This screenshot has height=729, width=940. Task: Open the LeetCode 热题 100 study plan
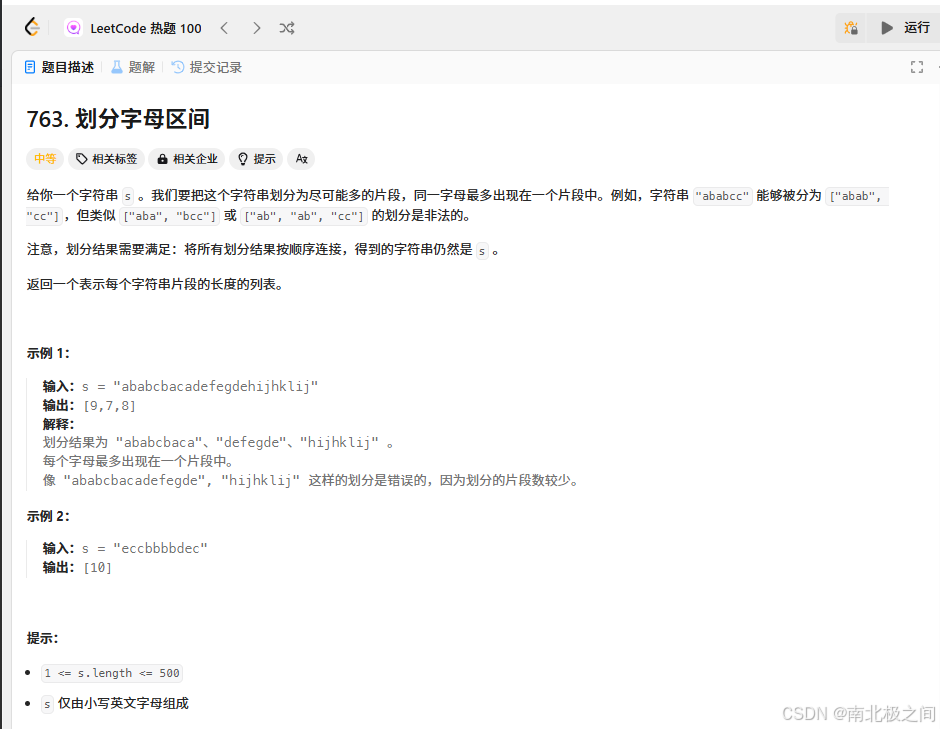click(x=146, y=28)
